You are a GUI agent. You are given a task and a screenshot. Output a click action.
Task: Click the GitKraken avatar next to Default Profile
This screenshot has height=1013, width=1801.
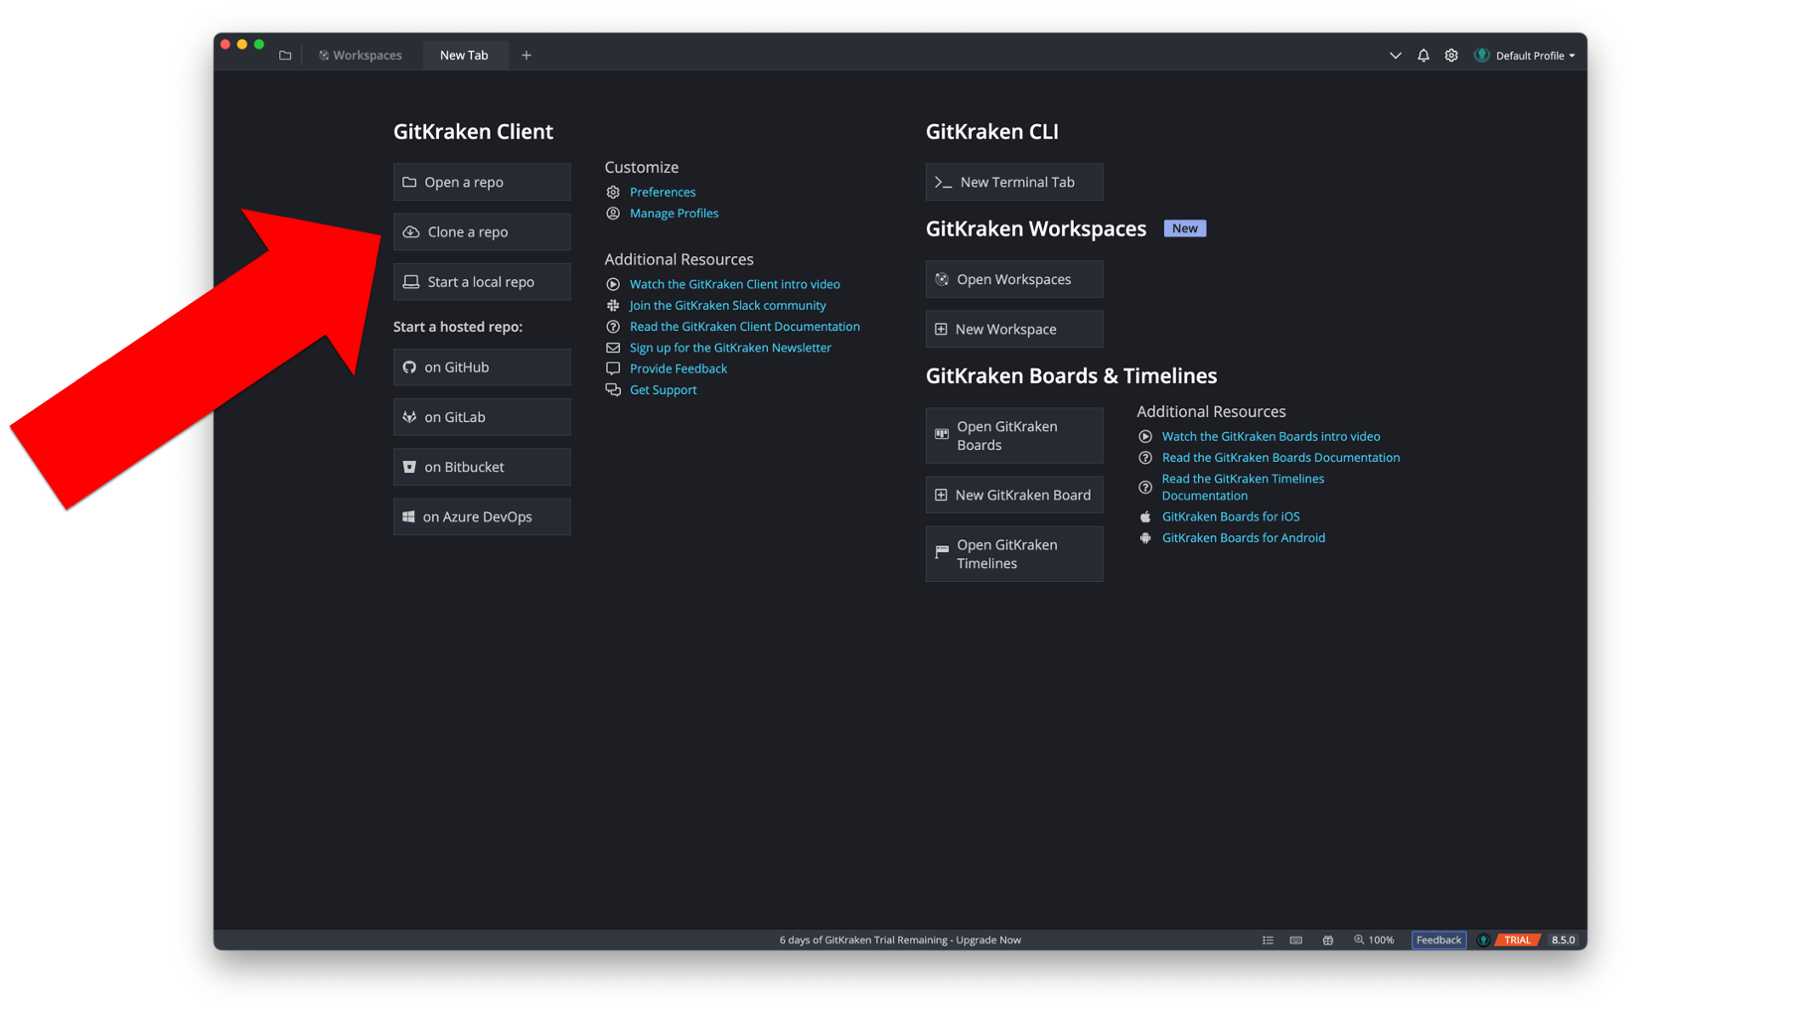tap(1482, 55)
